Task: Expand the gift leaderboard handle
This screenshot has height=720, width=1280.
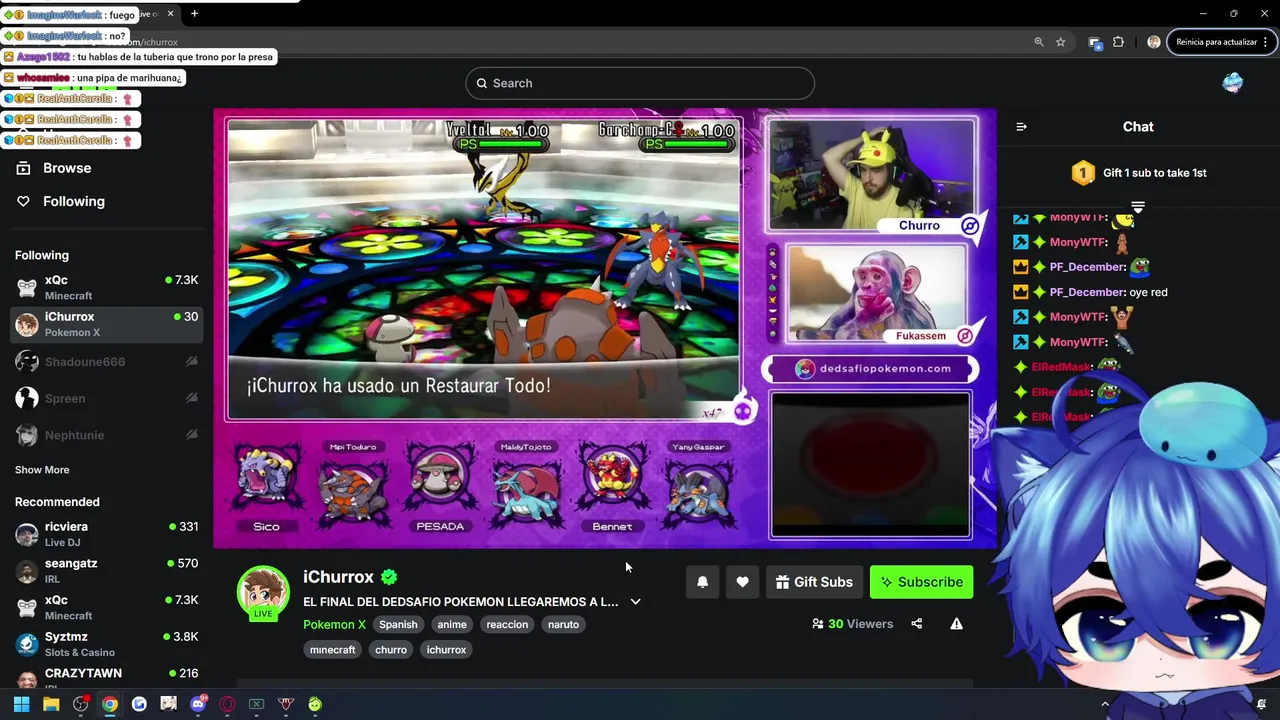Action: pos(1138,207)
